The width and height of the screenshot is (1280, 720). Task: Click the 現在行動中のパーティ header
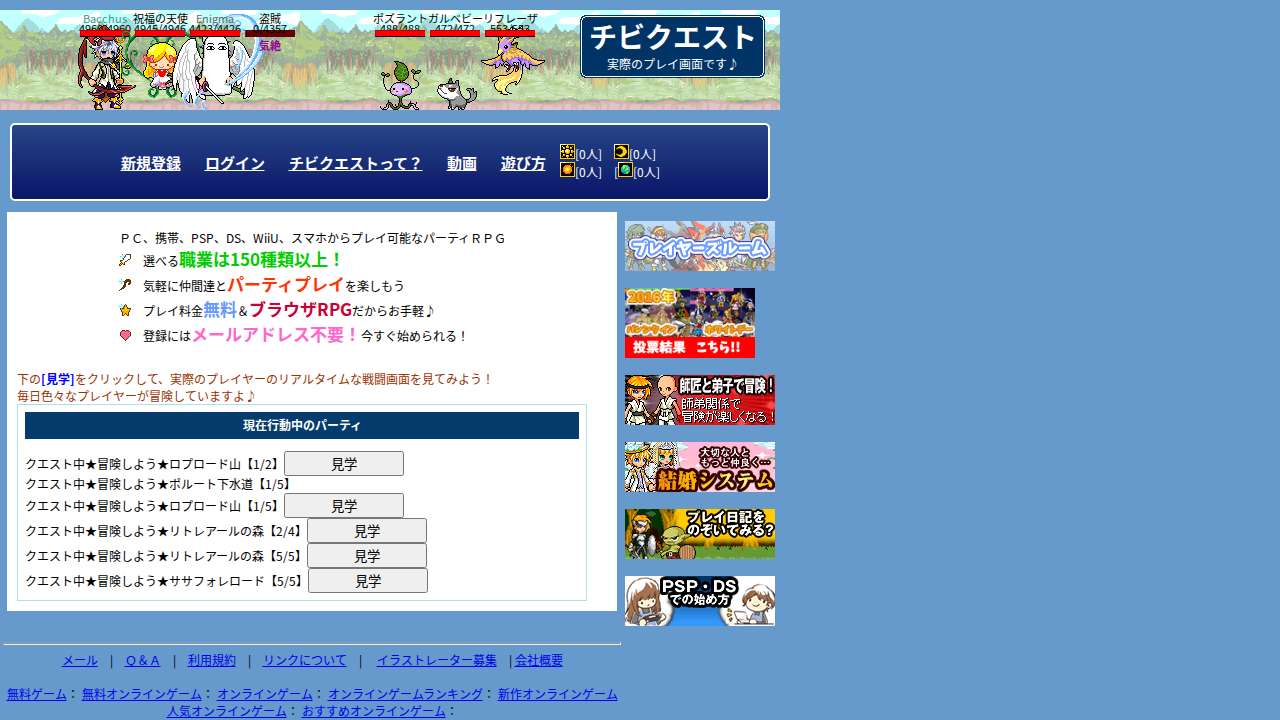coord(302,425)
